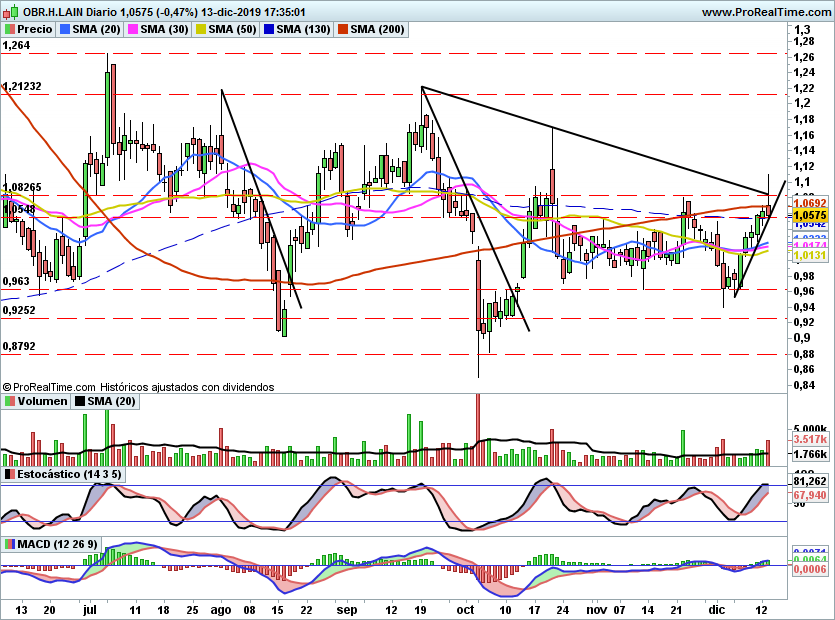Click the yellow SMA (50) legend icon
This screenshot has width=835, height=620.
[201, 29]
